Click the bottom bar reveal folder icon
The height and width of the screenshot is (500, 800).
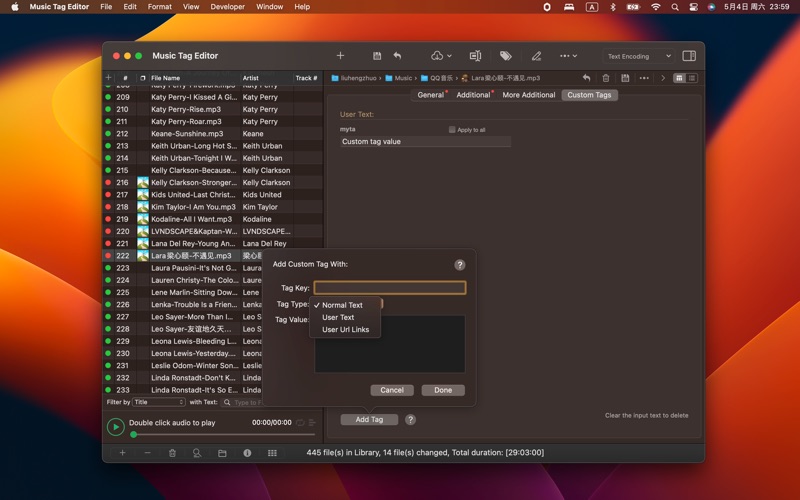[x=222, y=453]
